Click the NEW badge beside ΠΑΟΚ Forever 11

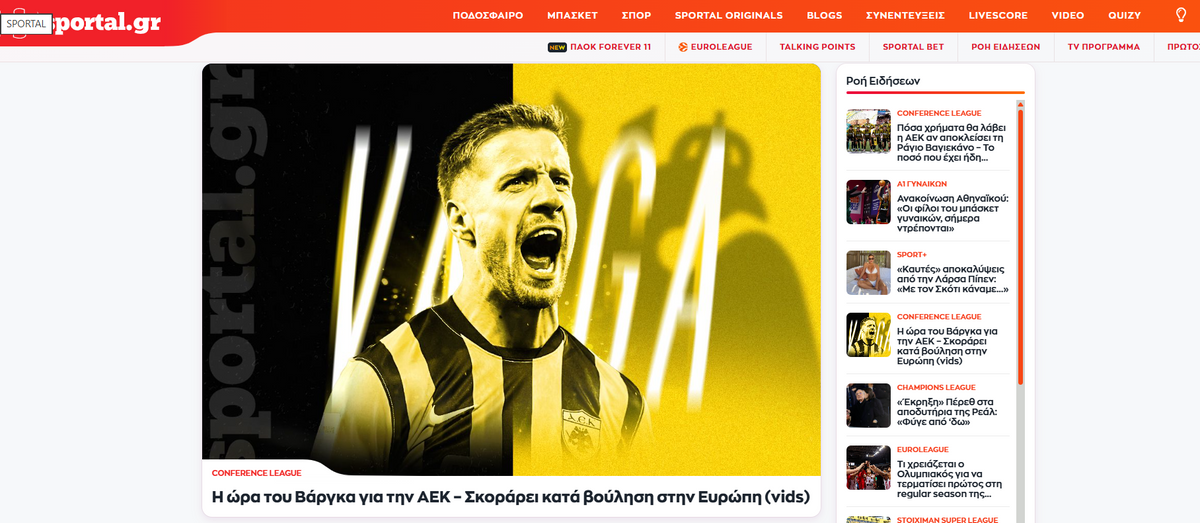[557, 47]
